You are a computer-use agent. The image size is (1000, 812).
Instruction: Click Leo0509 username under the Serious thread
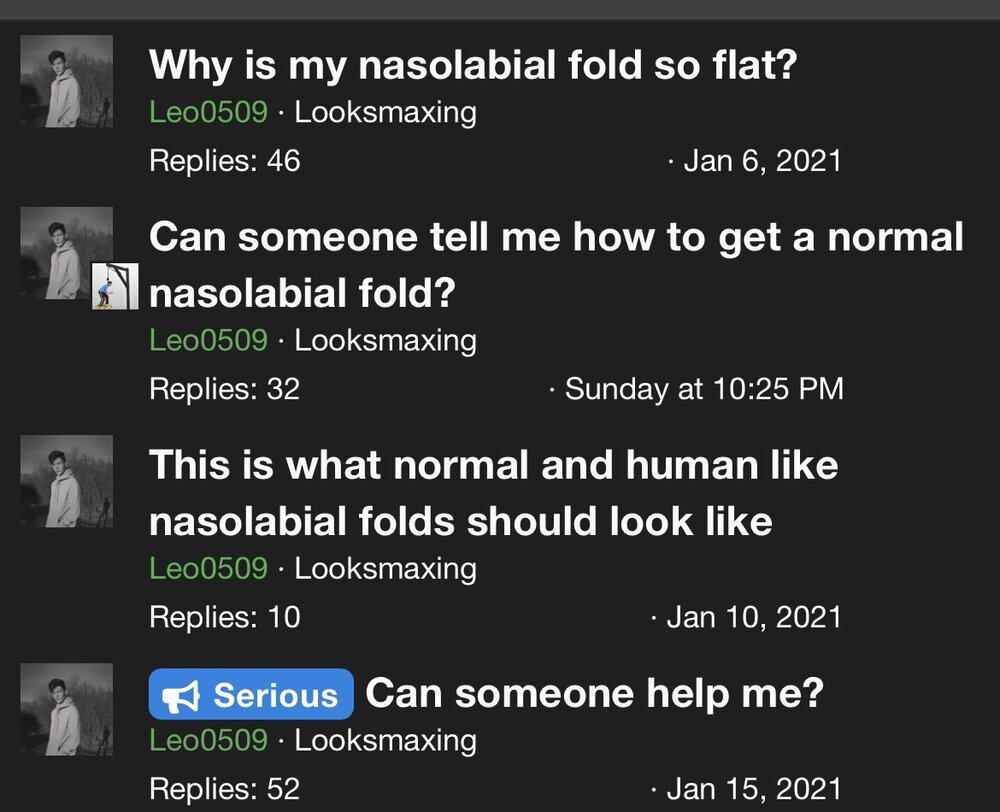[x=209, y=741]
